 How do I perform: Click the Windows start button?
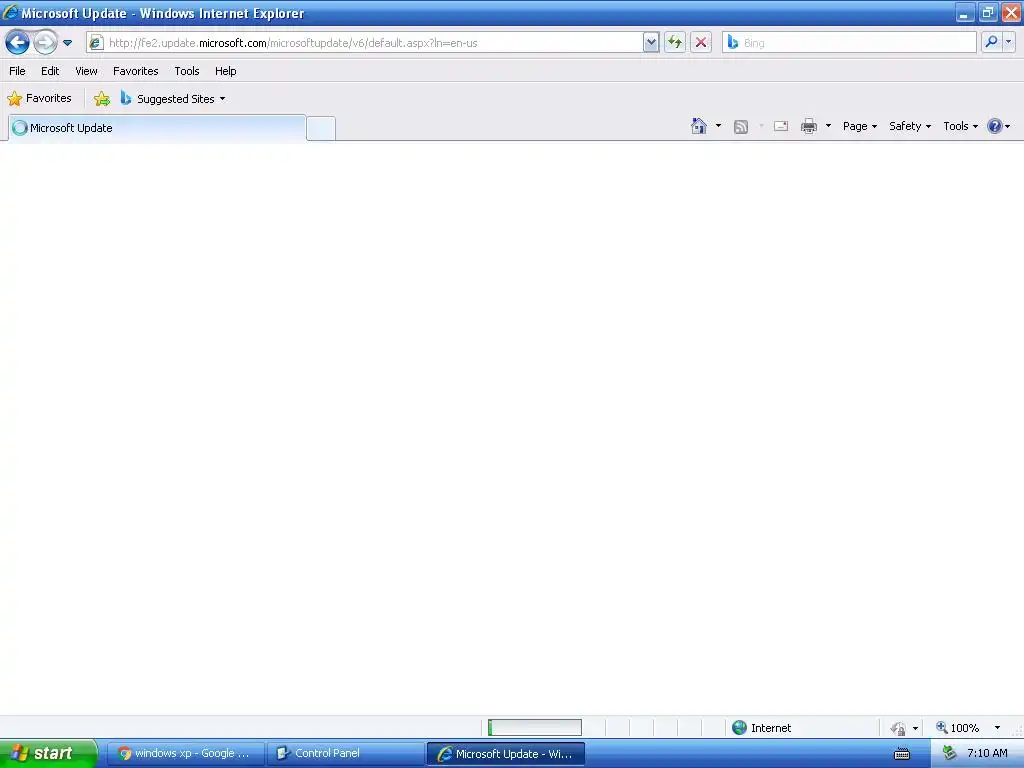[48, 754]
